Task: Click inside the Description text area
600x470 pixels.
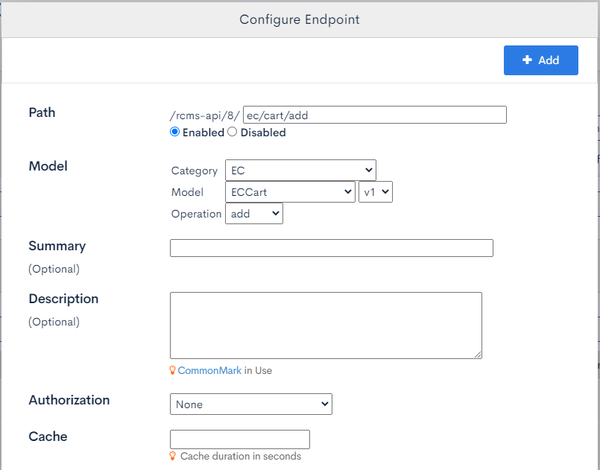Action: tap(326, 325)
